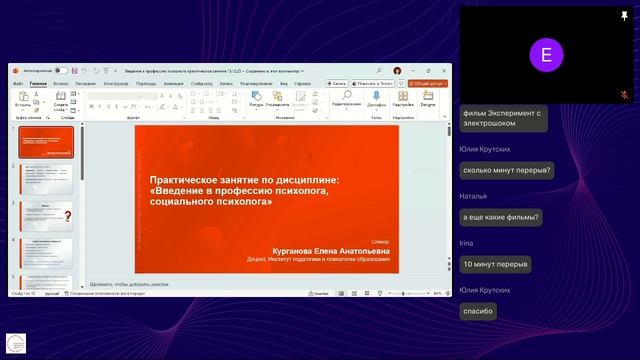Switch to the Конструктор ribbon tab
The image size is (640, 360).
point(116,83)
